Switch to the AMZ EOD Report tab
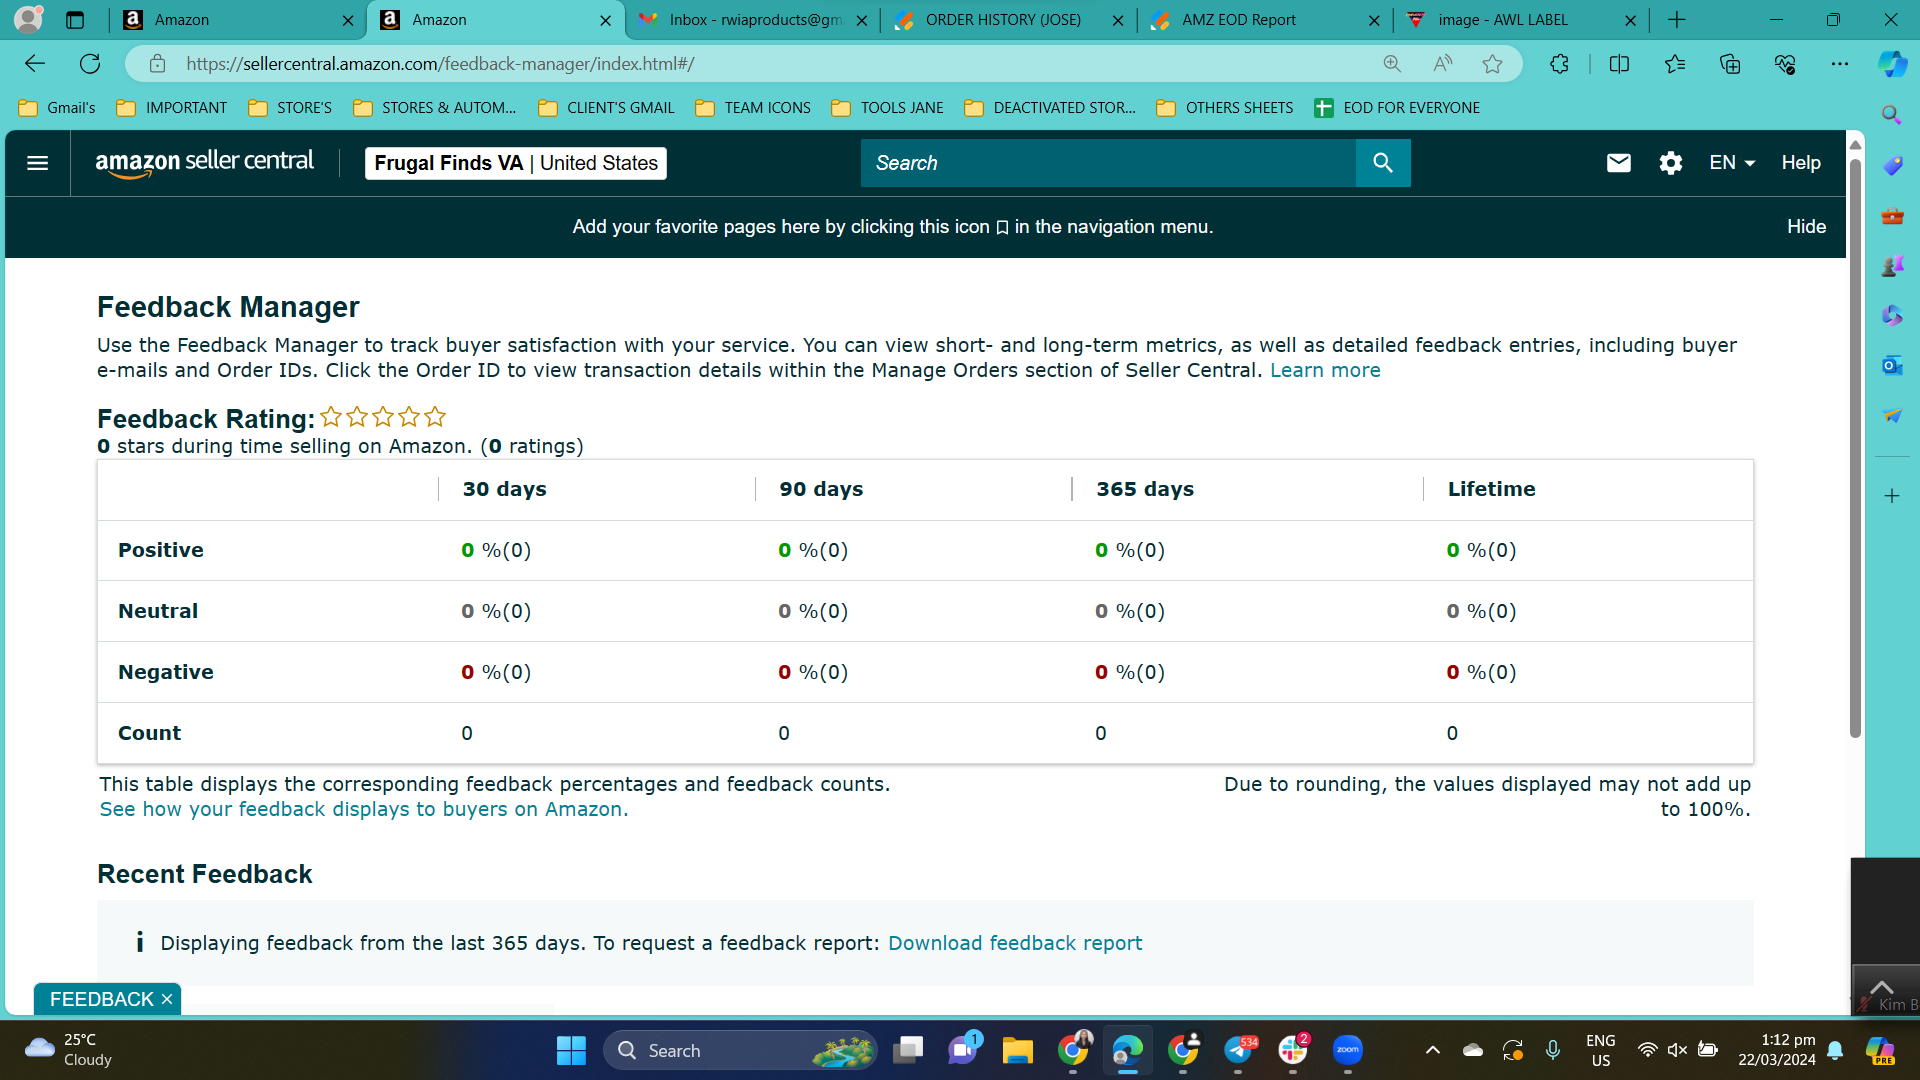Image resolution: width=1920 pixels, height=1080 pixels. click(1265, 20)
